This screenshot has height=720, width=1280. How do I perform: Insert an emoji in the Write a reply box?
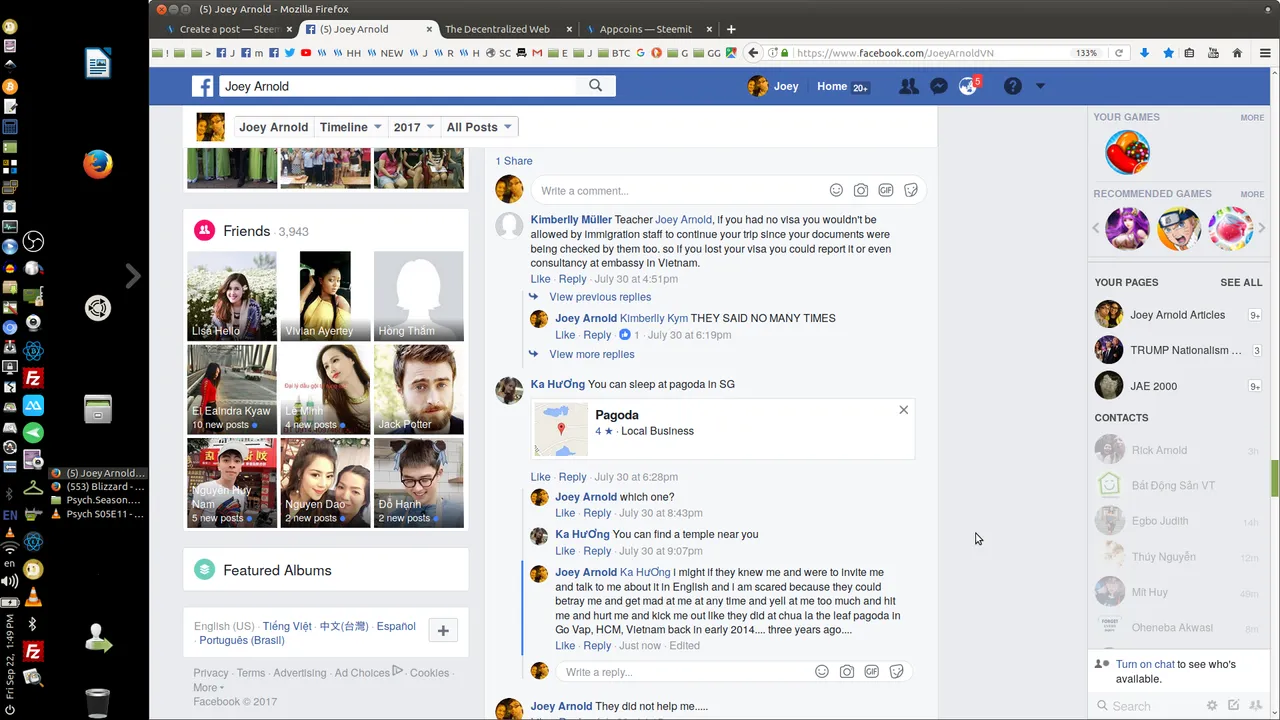(x=822, y=672)
